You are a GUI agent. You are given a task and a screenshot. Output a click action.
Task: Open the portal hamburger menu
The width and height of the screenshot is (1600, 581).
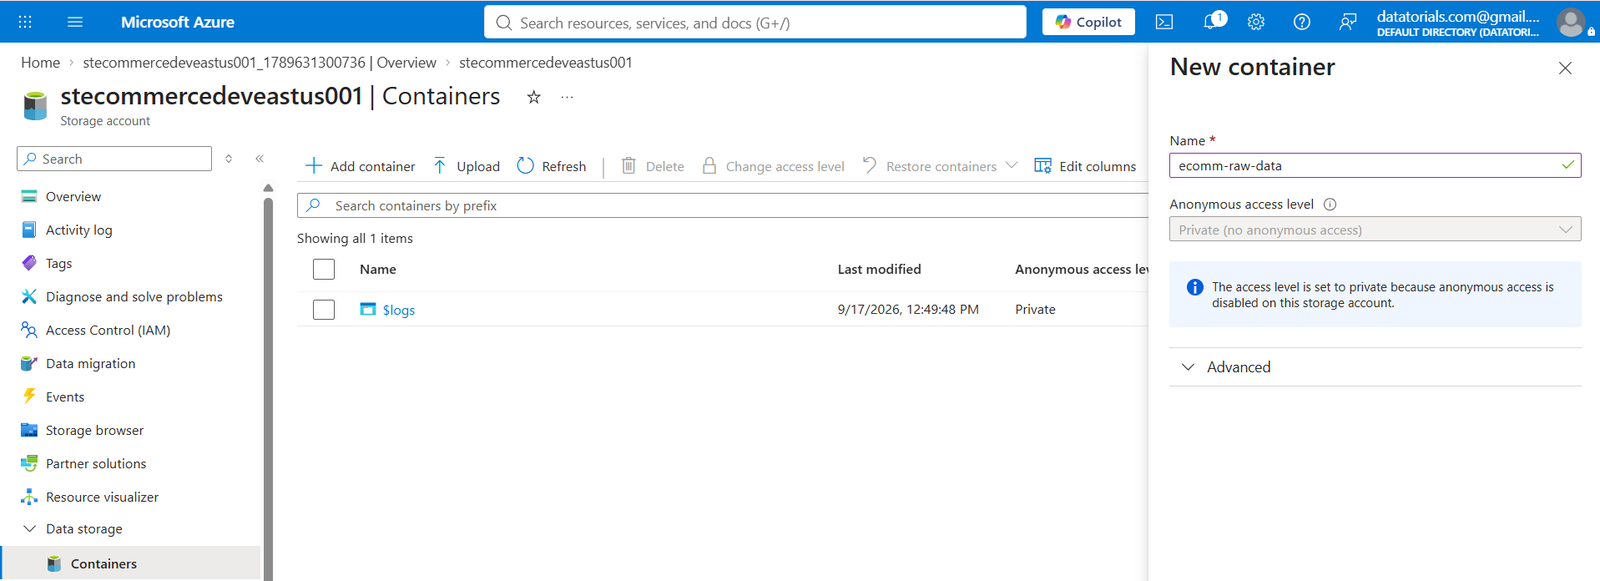(x=75, y=22)
